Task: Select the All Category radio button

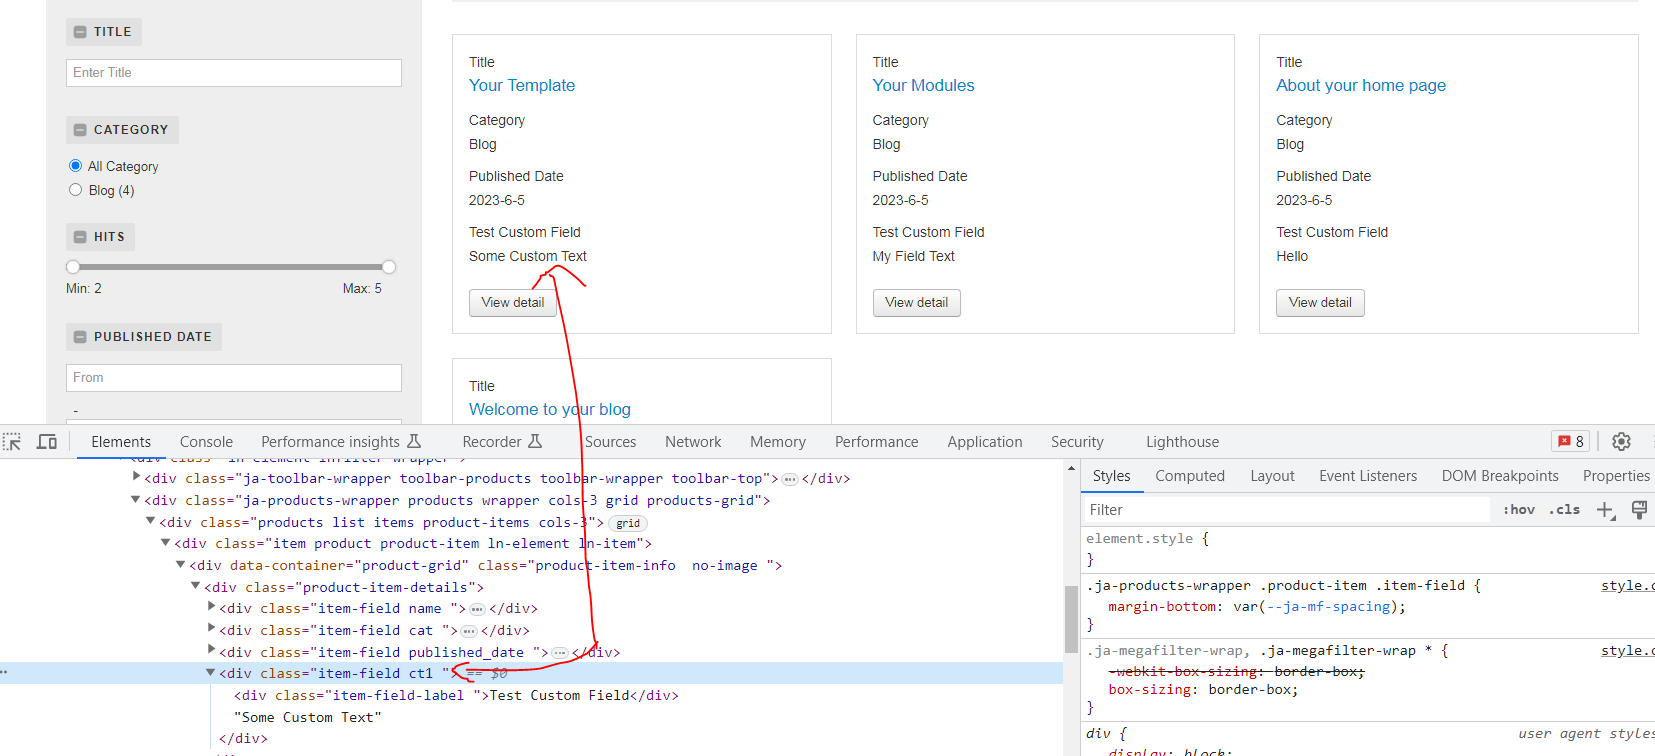Action: click(x=75, y=166)
